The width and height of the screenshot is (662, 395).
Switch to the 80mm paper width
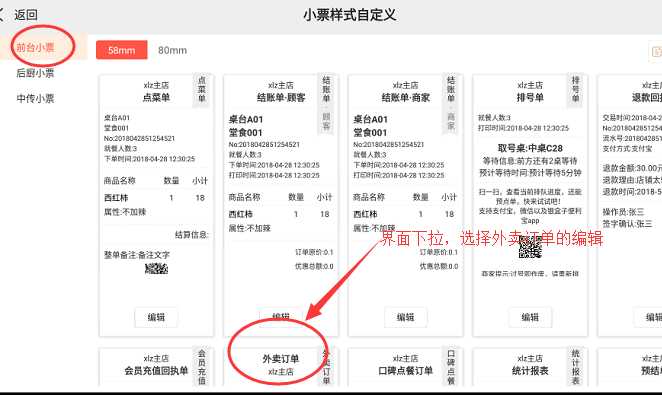[x=172, y=50]
